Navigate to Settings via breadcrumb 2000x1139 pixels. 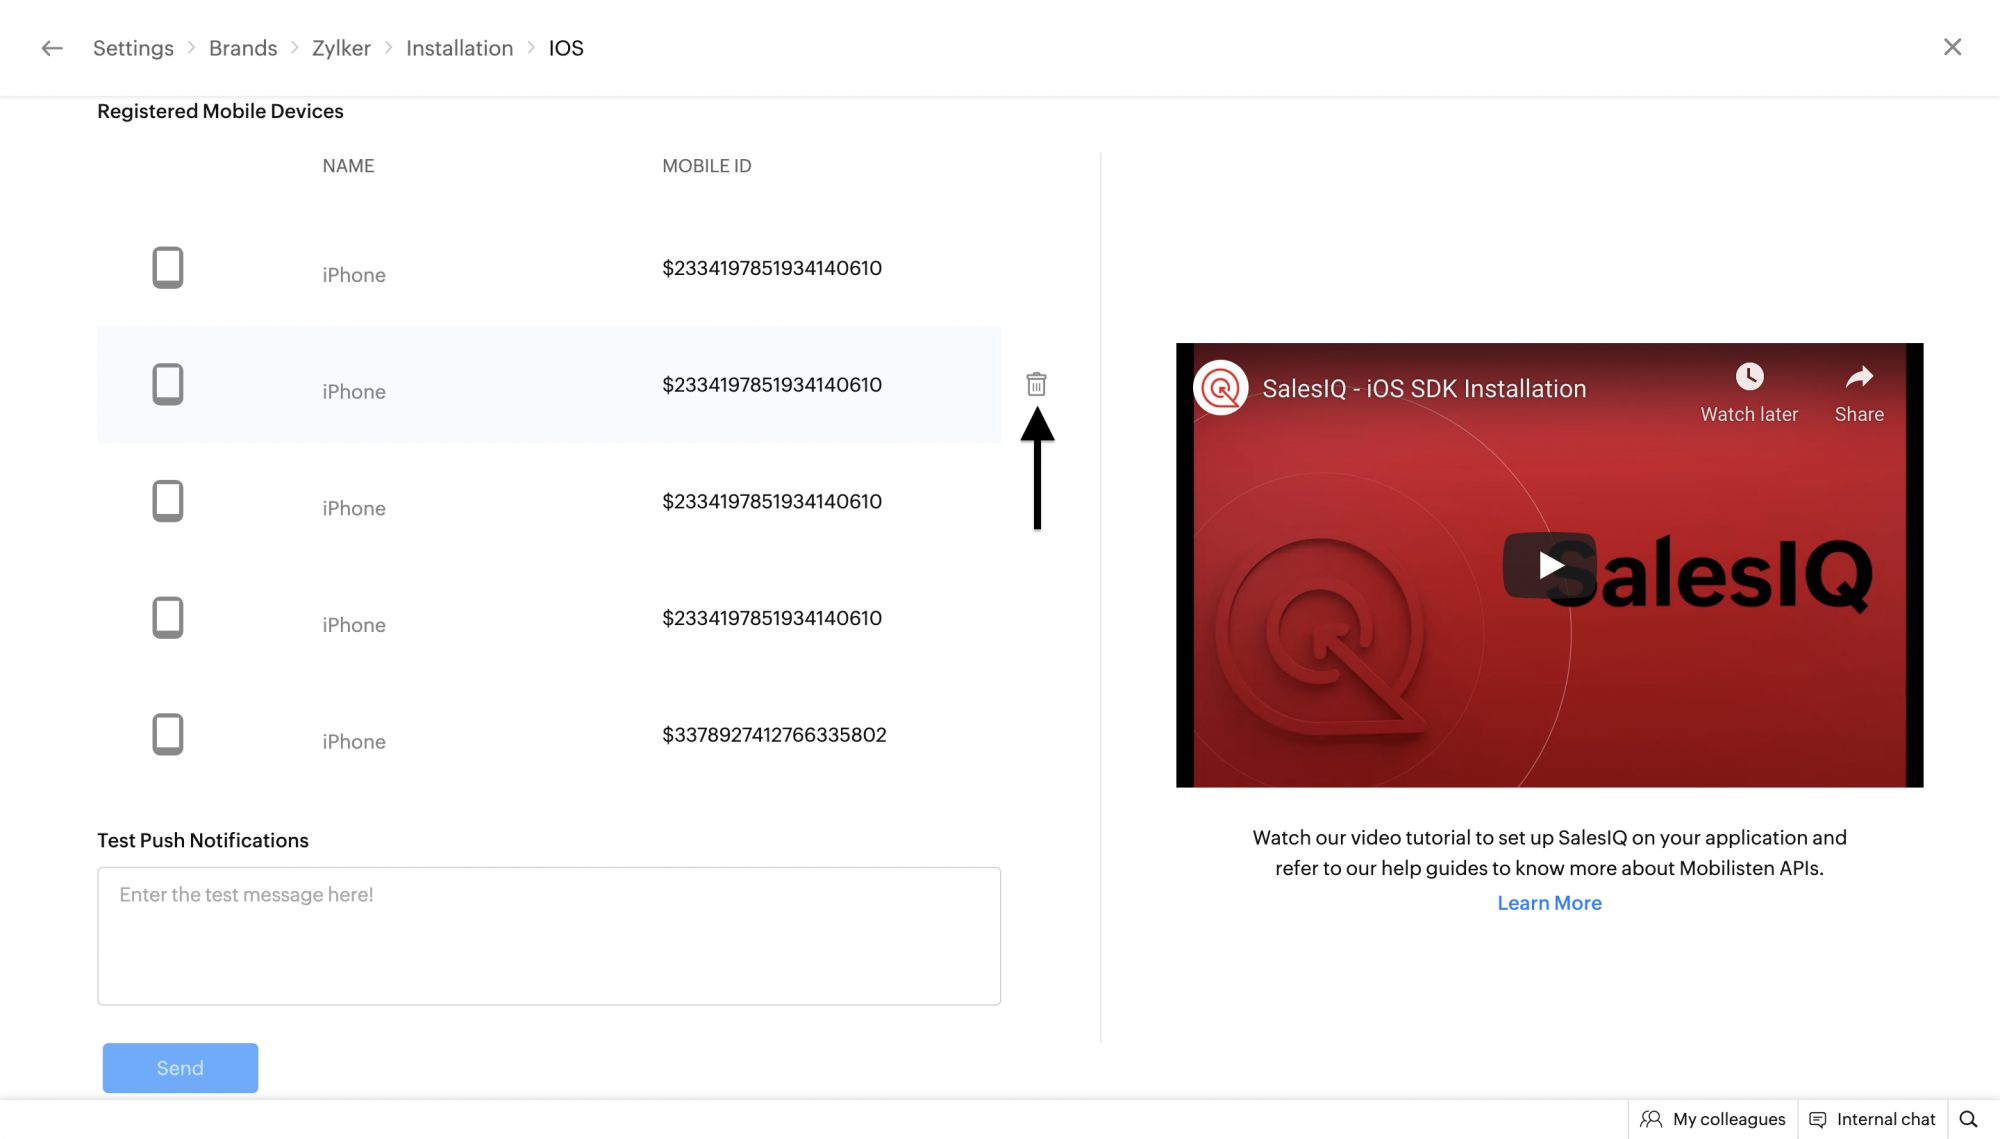click(x=133, y=47)
